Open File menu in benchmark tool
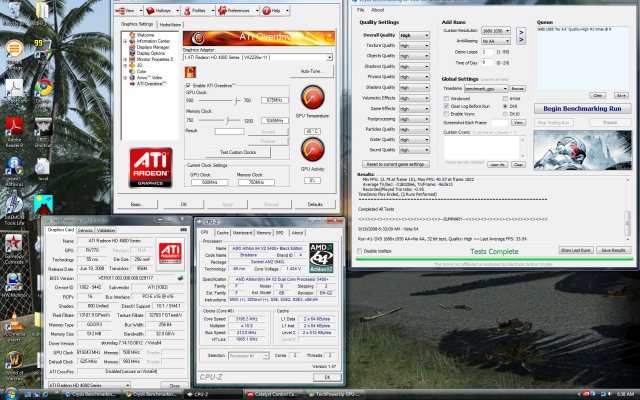640x400 pixels. point(361,10)
